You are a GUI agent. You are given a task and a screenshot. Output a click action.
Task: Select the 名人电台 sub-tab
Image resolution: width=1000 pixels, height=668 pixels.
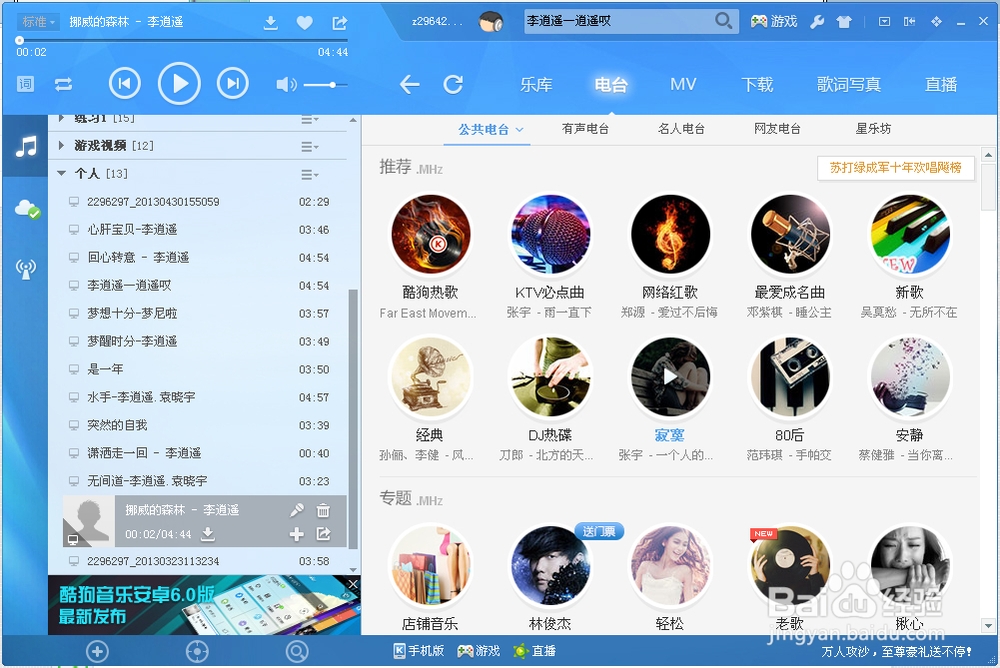[681, 129]
